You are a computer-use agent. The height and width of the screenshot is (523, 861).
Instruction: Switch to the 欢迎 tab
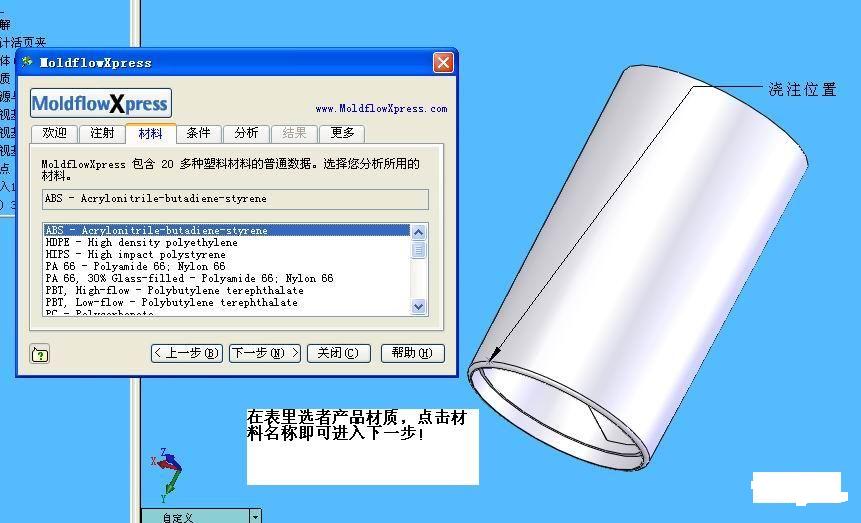54,133
